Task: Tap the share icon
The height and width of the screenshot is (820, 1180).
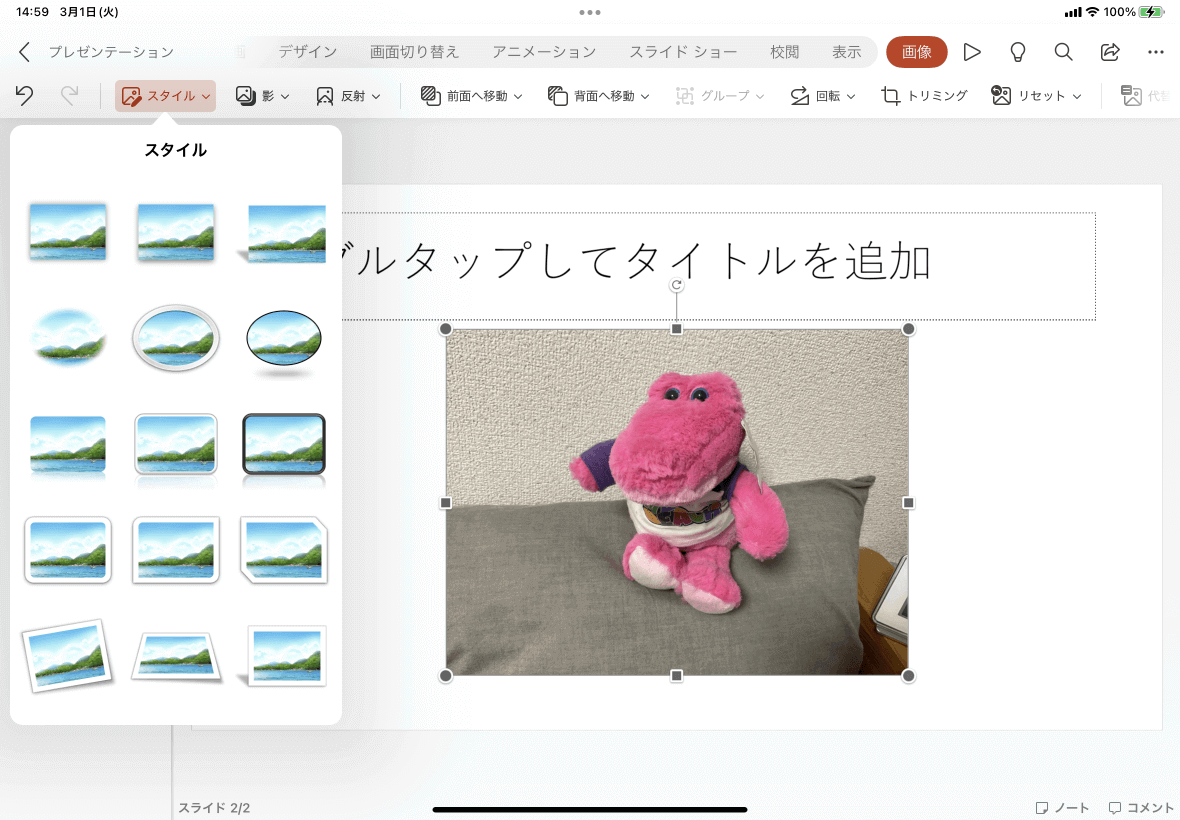Action: coord(1110,52)
